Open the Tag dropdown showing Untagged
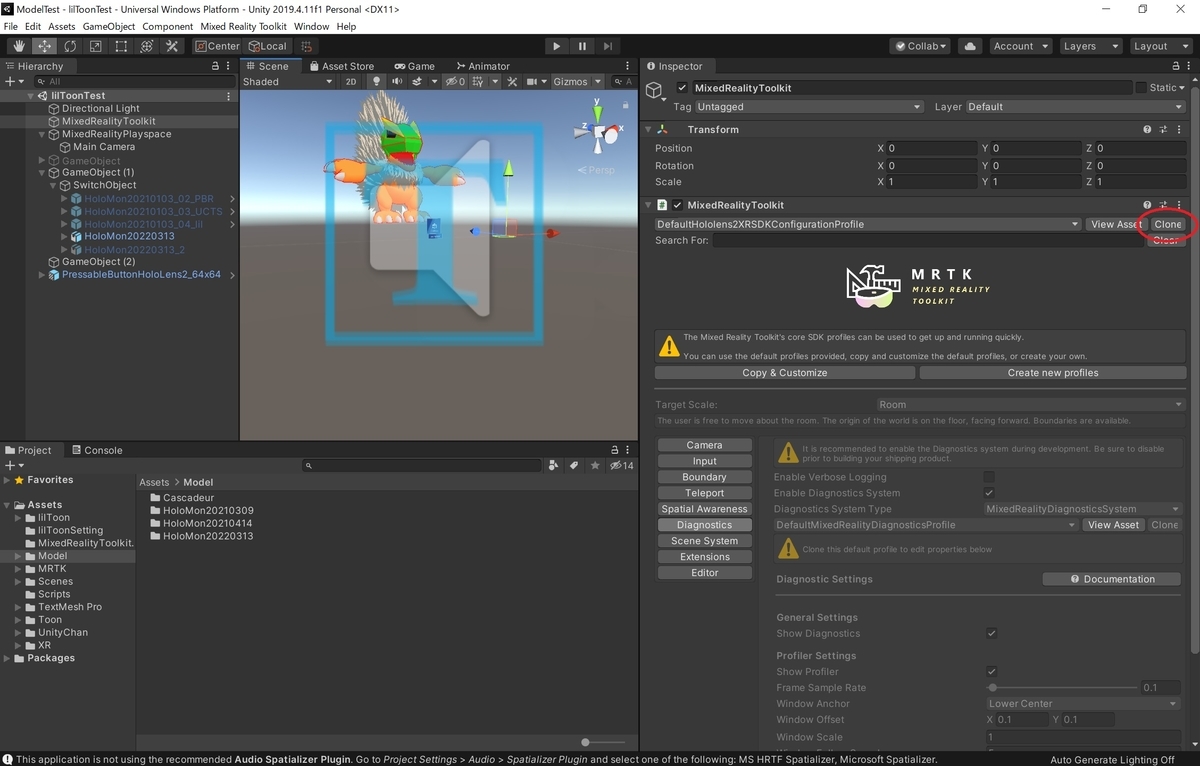1200x766 pixels. 808,107
